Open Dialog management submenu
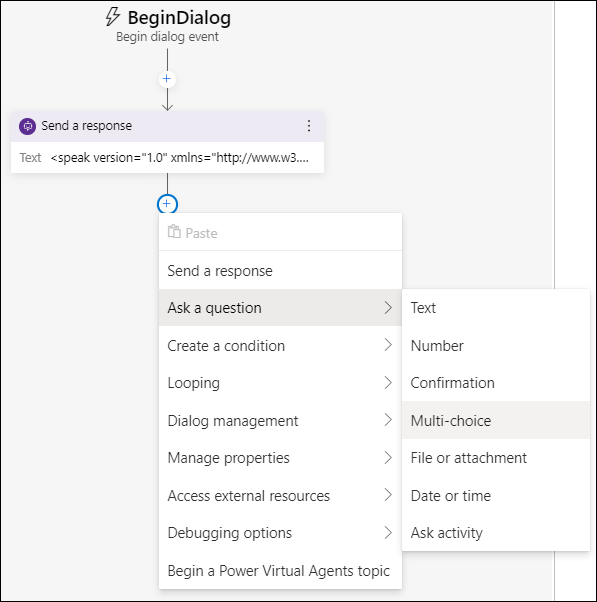The image size is (597, 602). [280, 420]
